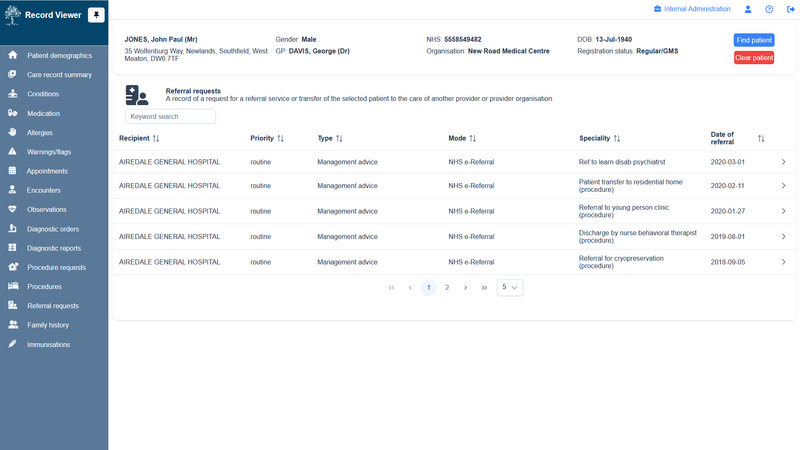Click the Procedure requests icon
The height and width of the screenshot is (450, 800).
13,266
